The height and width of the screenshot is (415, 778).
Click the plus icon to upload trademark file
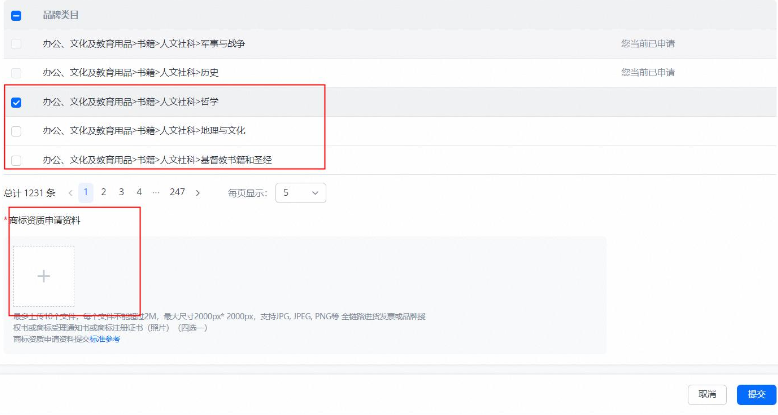(44, 276)
